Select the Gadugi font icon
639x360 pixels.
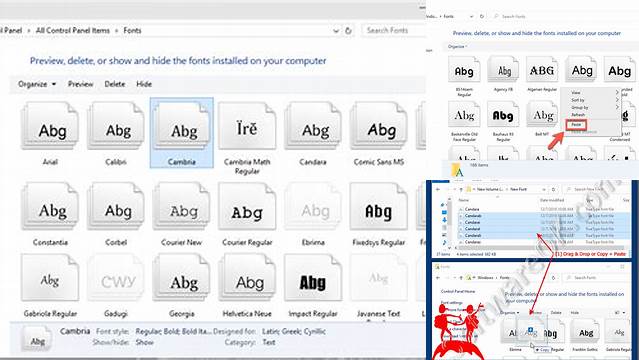116,278
